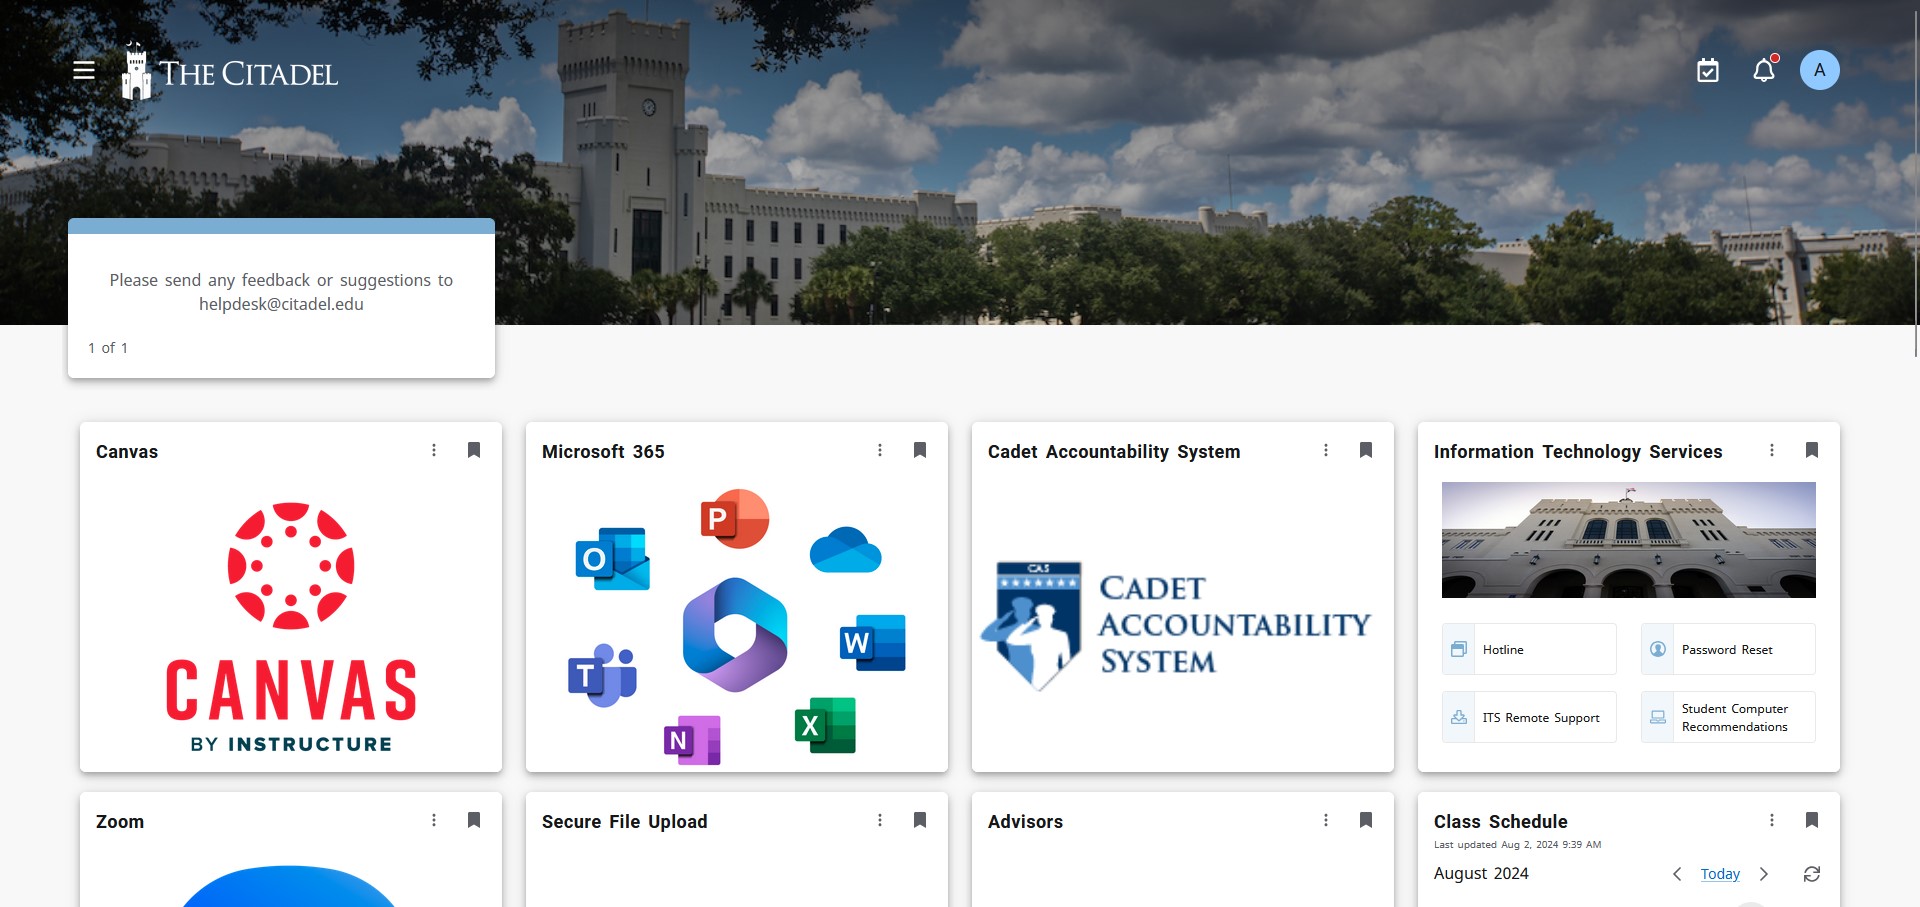This screenshot has height=907, width=1920.
Task: Toggle bookmark on Cadet Accountability System card
Action: pyautogui.click(x=1366, y=450)
